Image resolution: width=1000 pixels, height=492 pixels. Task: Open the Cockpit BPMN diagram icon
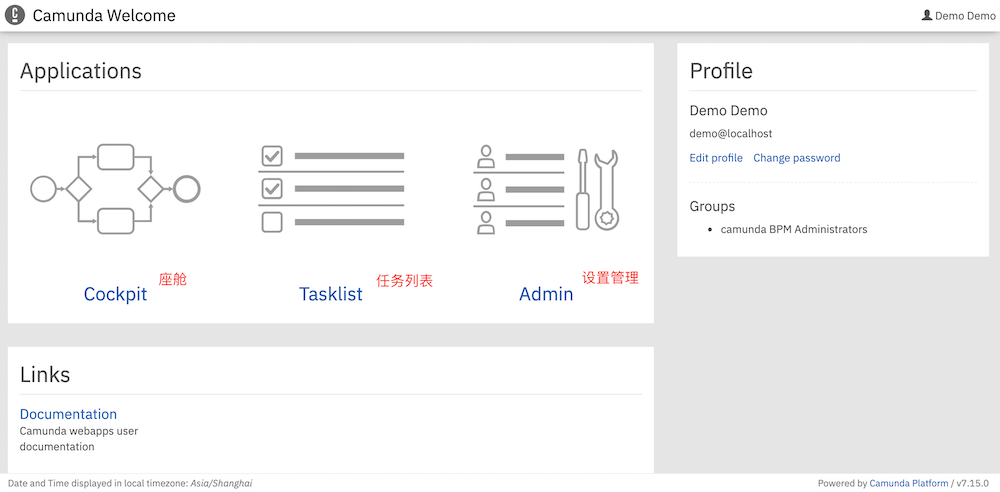click(115, 189)
